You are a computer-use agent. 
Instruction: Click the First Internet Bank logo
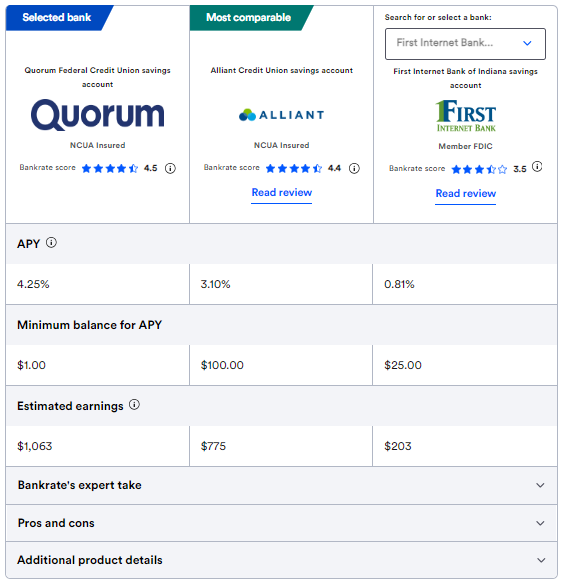pyautogui.click(x=465, y=116)
